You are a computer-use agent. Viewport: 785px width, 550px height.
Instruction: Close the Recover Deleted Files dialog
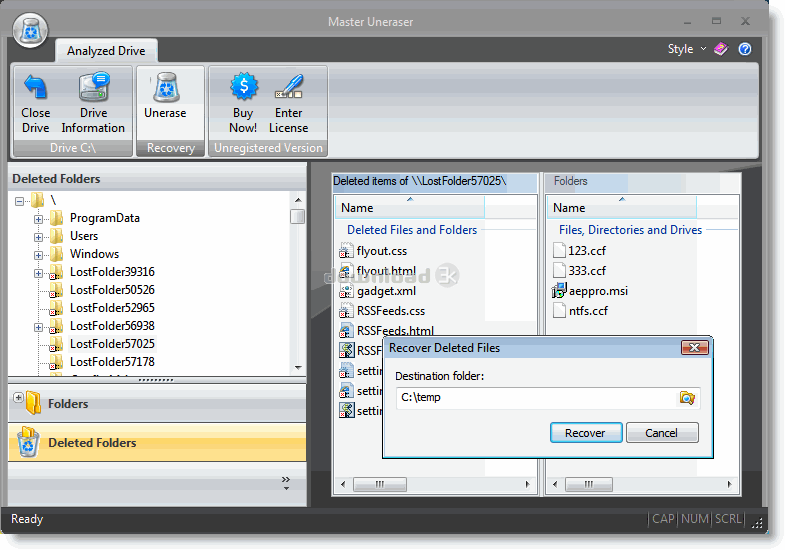click(694, 347)
